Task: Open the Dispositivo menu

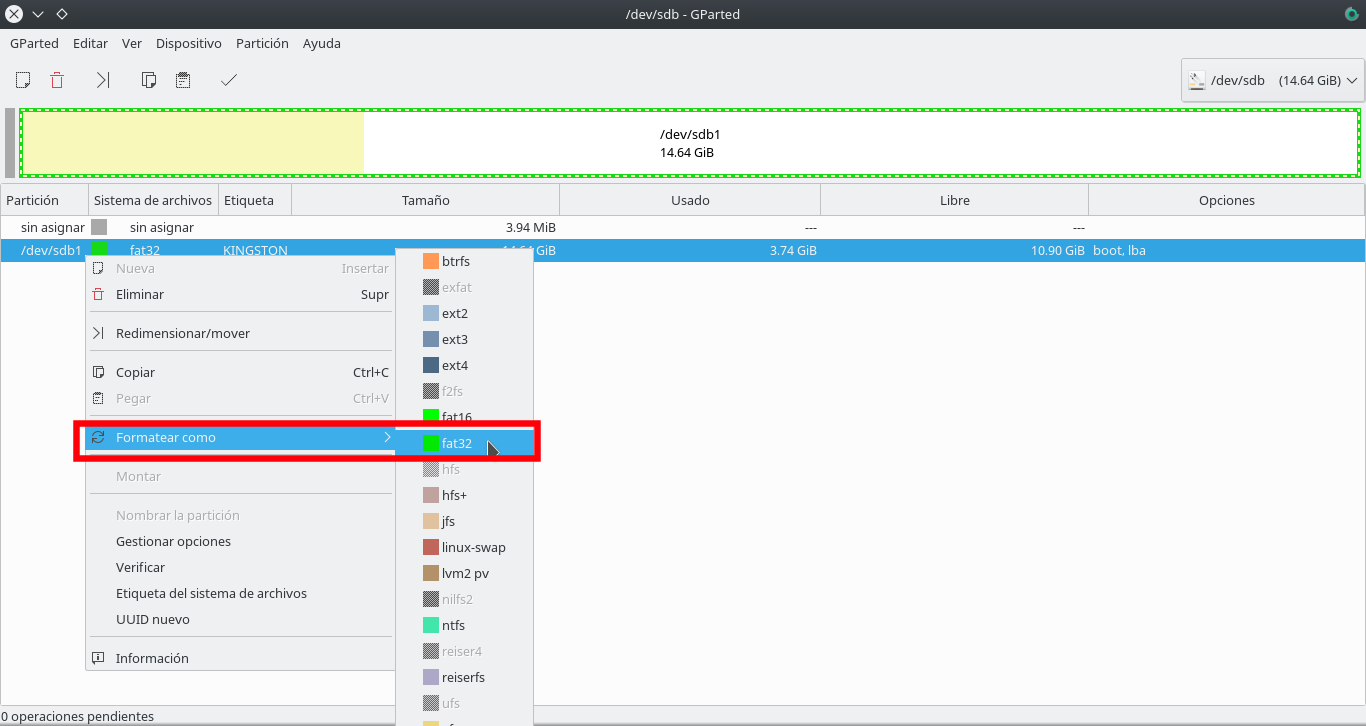Action: 189,43
